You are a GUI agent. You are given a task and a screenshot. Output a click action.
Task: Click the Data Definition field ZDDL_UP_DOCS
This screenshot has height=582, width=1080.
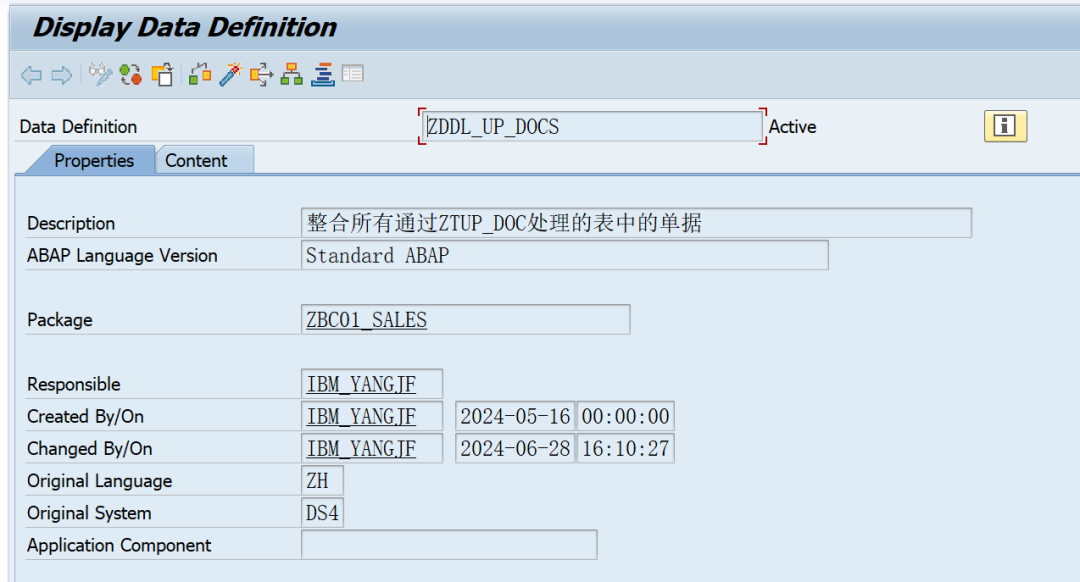tap(592, 127)
